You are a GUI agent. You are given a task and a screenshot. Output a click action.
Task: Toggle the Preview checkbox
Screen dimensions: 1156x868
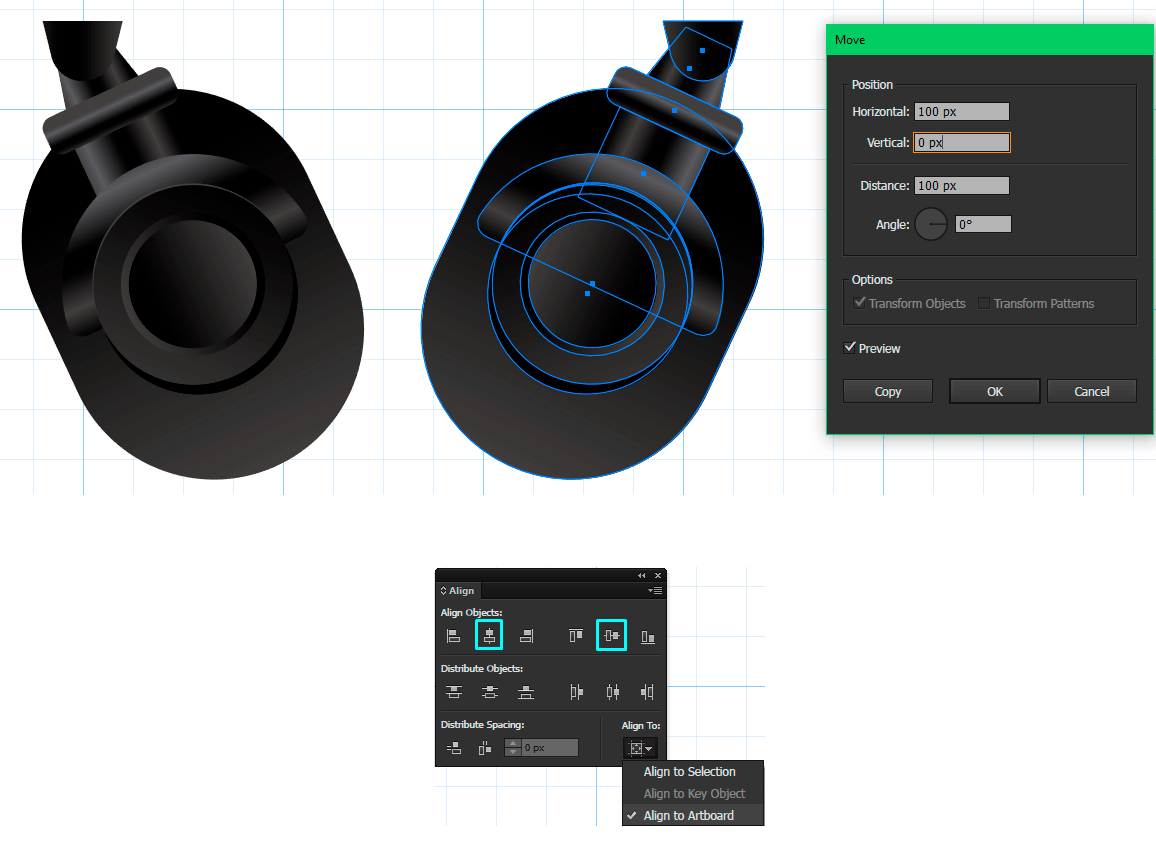coord(850,348)
